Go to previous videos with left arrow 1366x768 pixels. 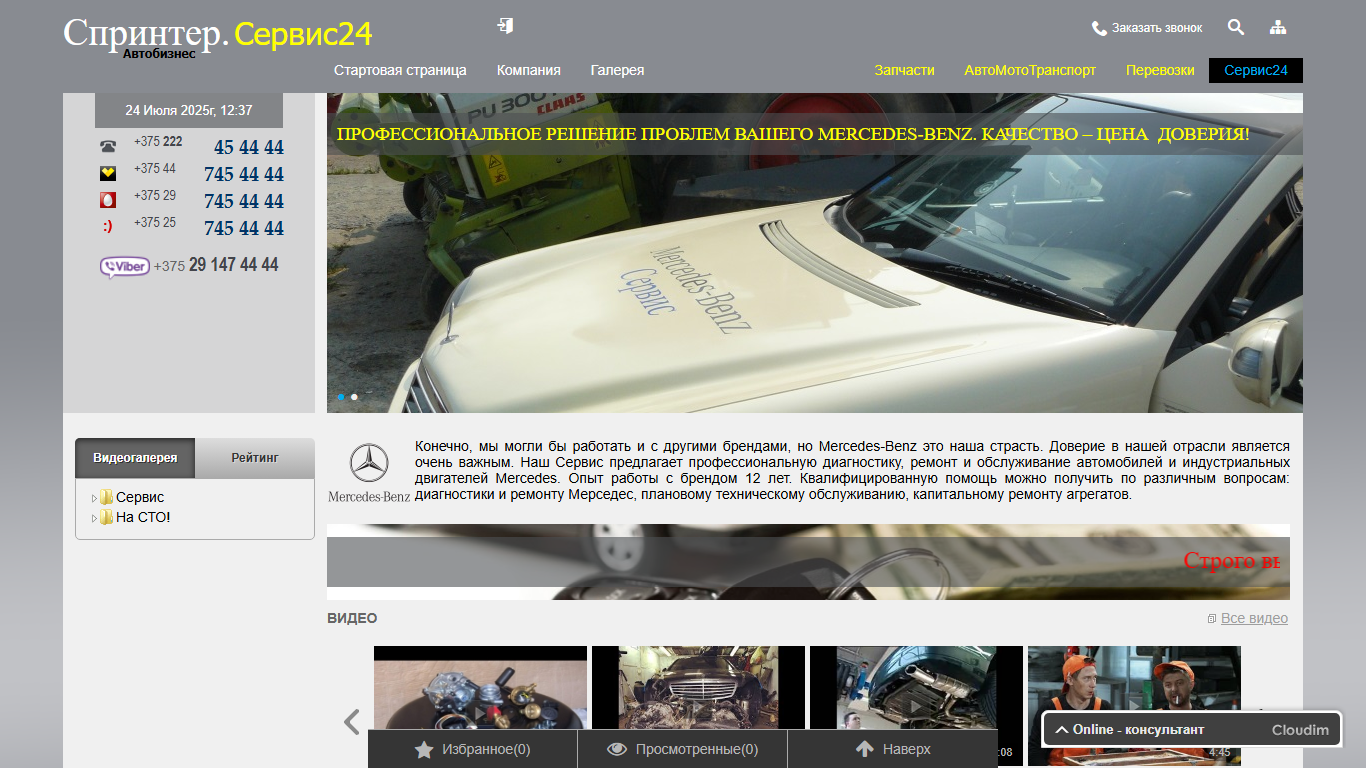tap(351, 722)
